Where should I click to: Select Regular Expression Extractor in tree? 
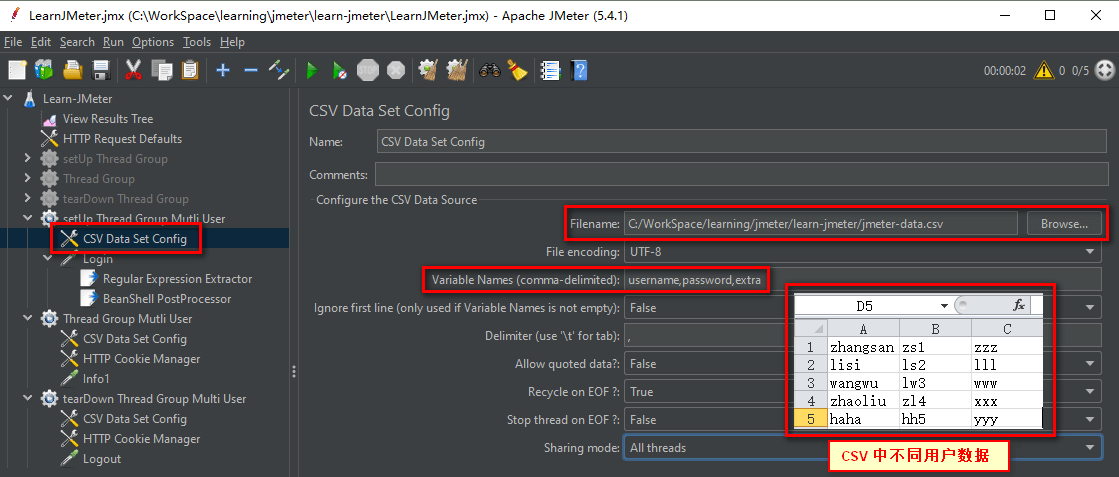178,278
